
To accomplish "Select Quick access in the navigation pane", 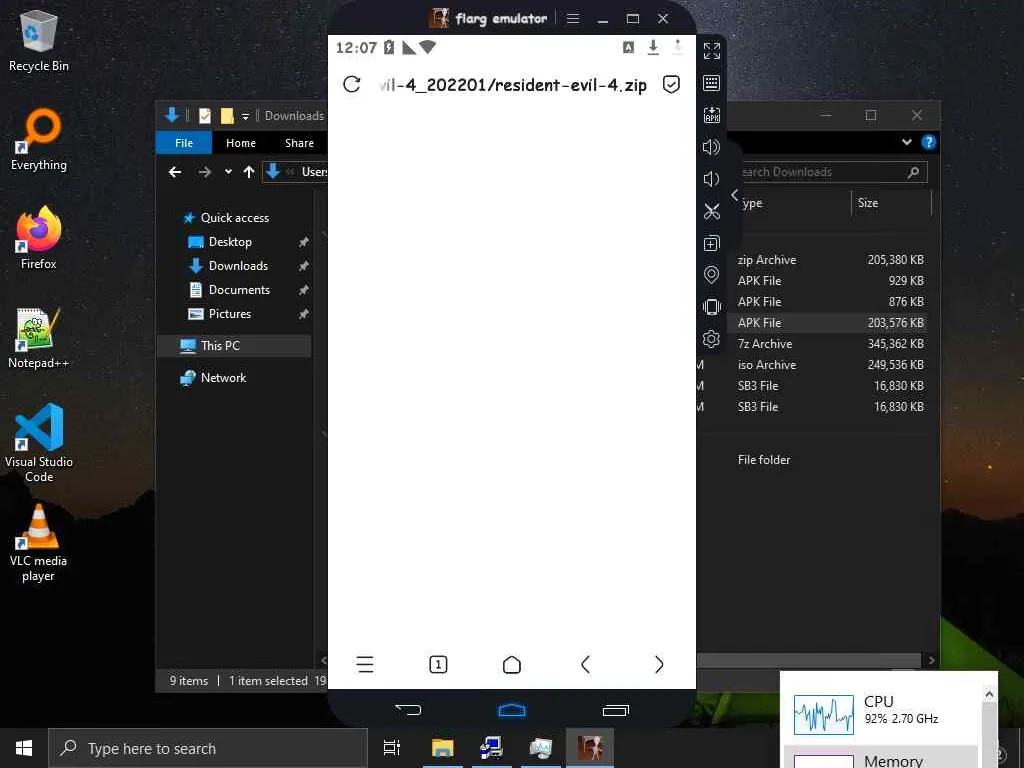I will (234, 217).
